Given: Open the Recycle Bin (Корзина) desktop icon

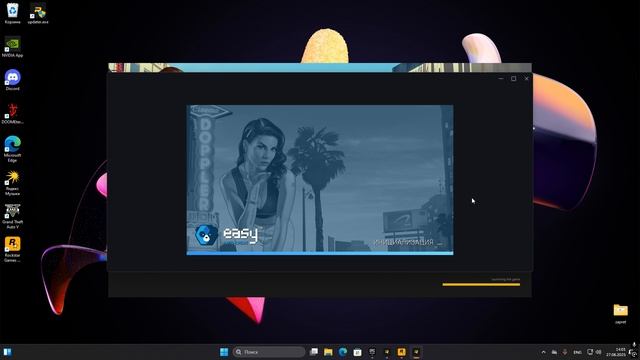Looking at the screenshot, I should [x=12, y=13].
